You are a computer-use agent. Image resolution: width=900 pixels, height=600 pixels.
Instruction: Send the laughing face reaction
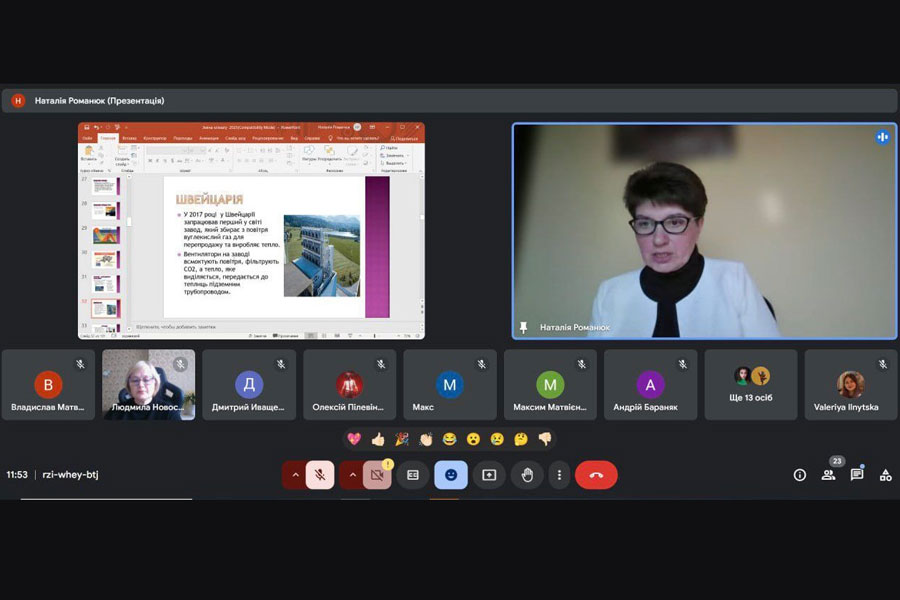tap(449, 439)
